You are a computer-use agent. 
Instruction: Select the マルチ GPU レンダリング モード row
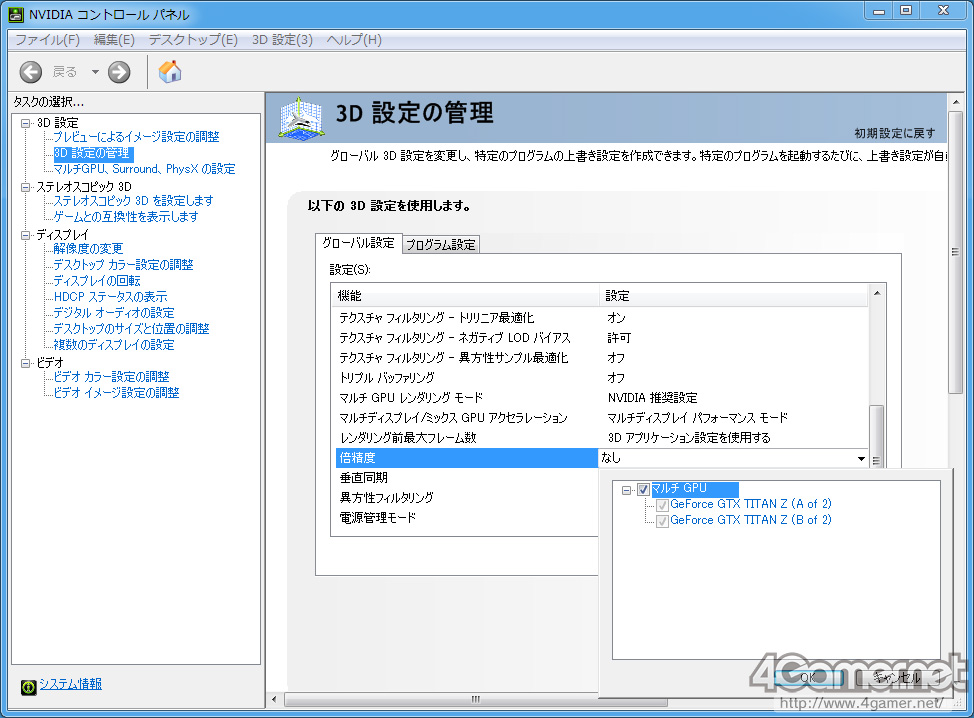coord(599,398)
